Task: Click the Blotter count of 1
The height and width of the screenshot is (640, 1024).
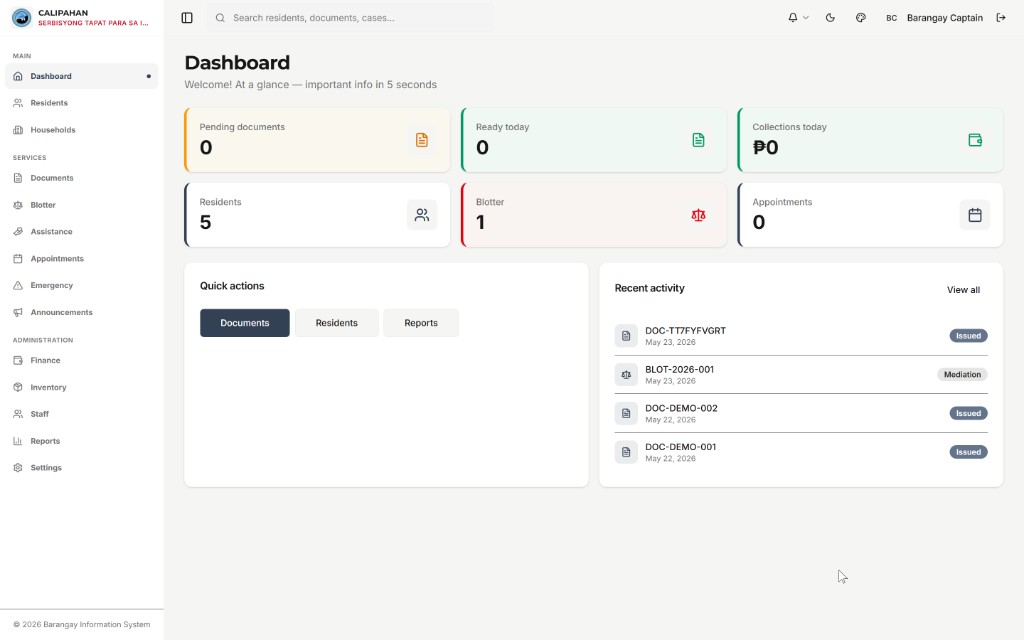Action: (x=481, y=223)
